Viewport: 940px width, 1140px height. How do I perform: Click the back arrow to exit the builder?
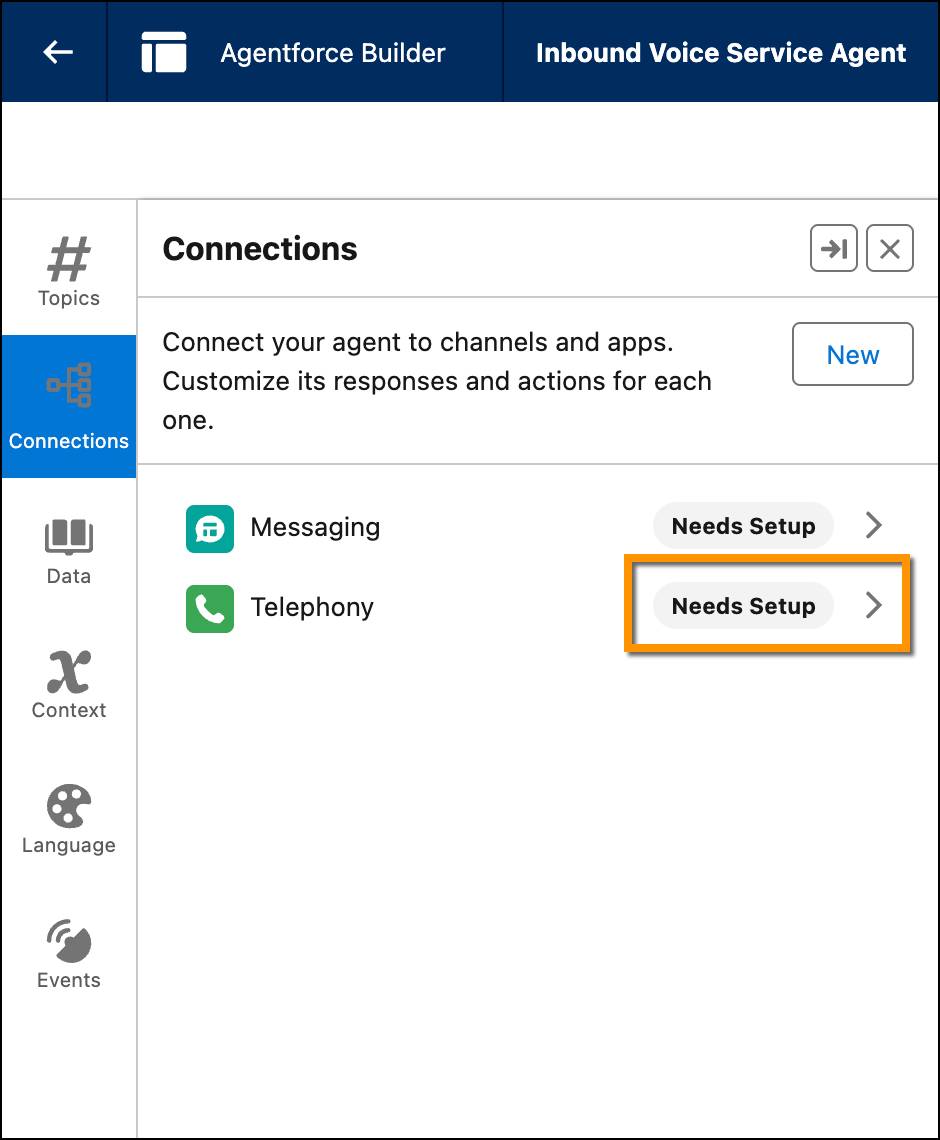55,51
